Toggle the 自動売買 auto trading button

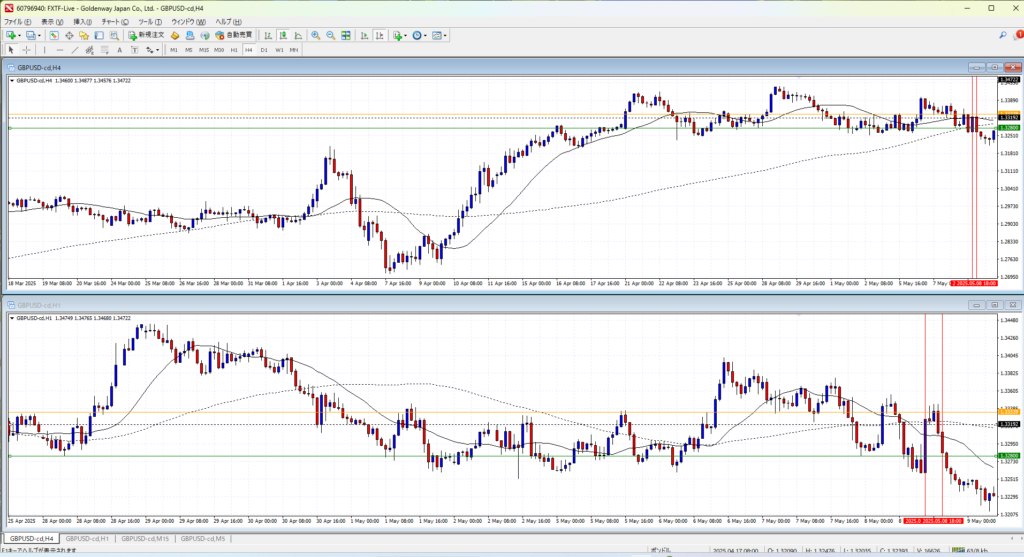tap(234, 35)
